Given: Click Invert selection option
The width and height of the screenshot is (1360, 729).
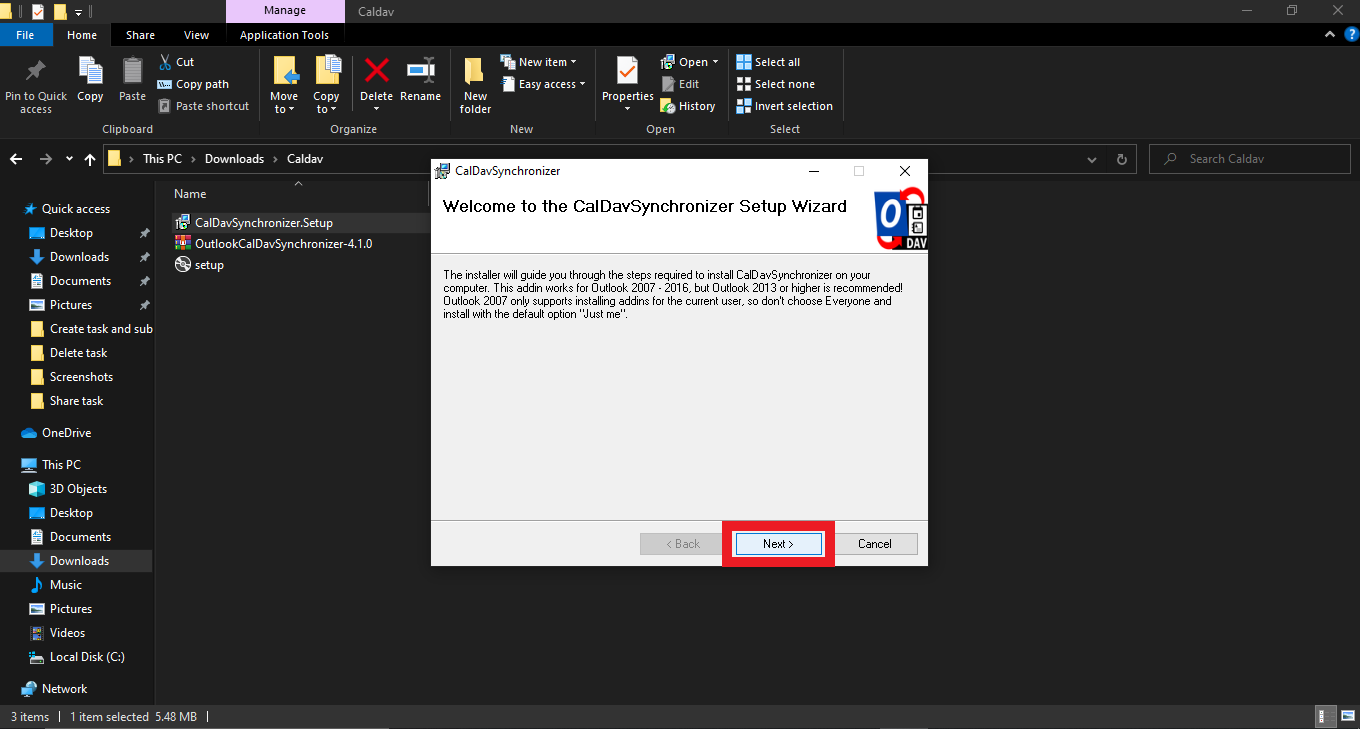Looking at the screenshot, I should (x=784, y=106).
